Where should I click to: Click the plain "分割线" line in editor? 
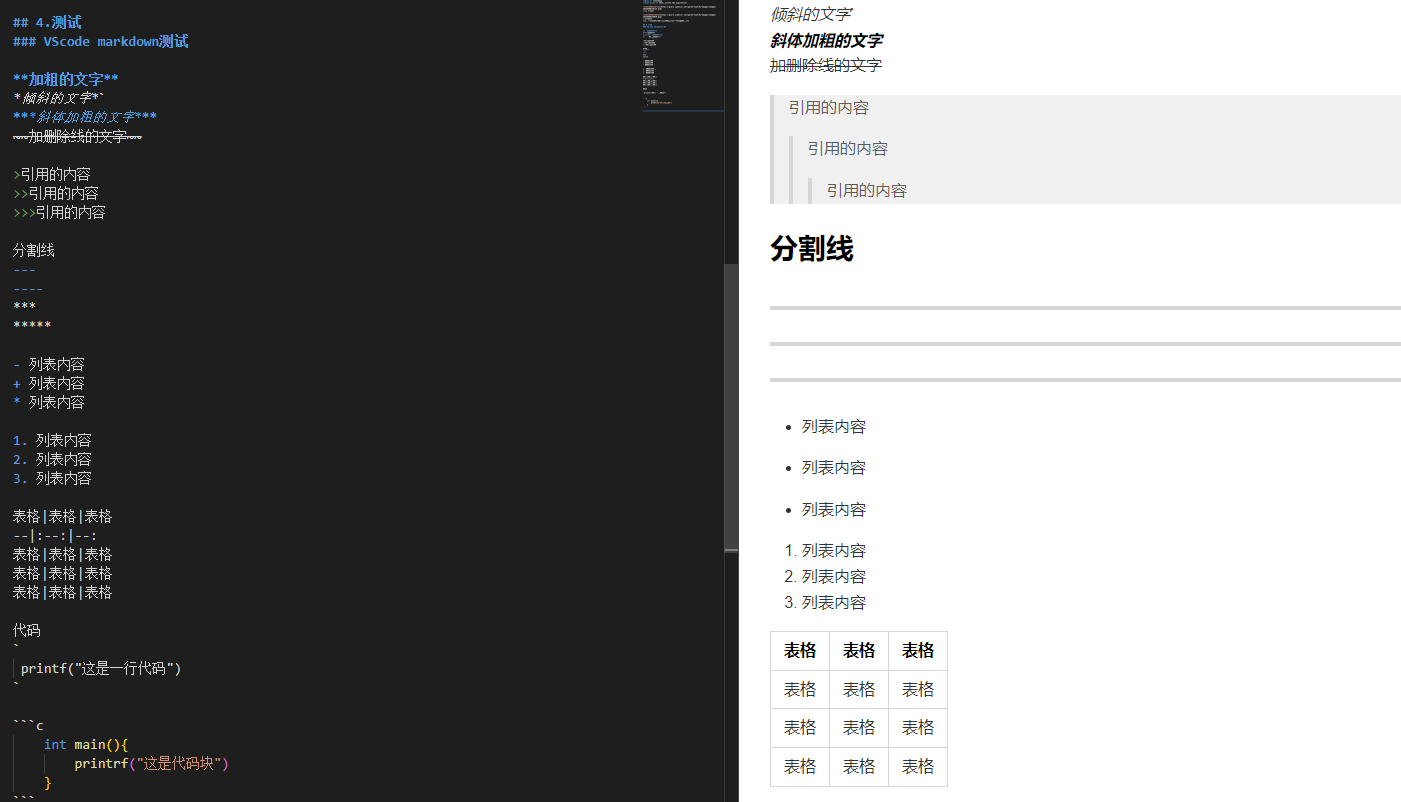(34, 250)
